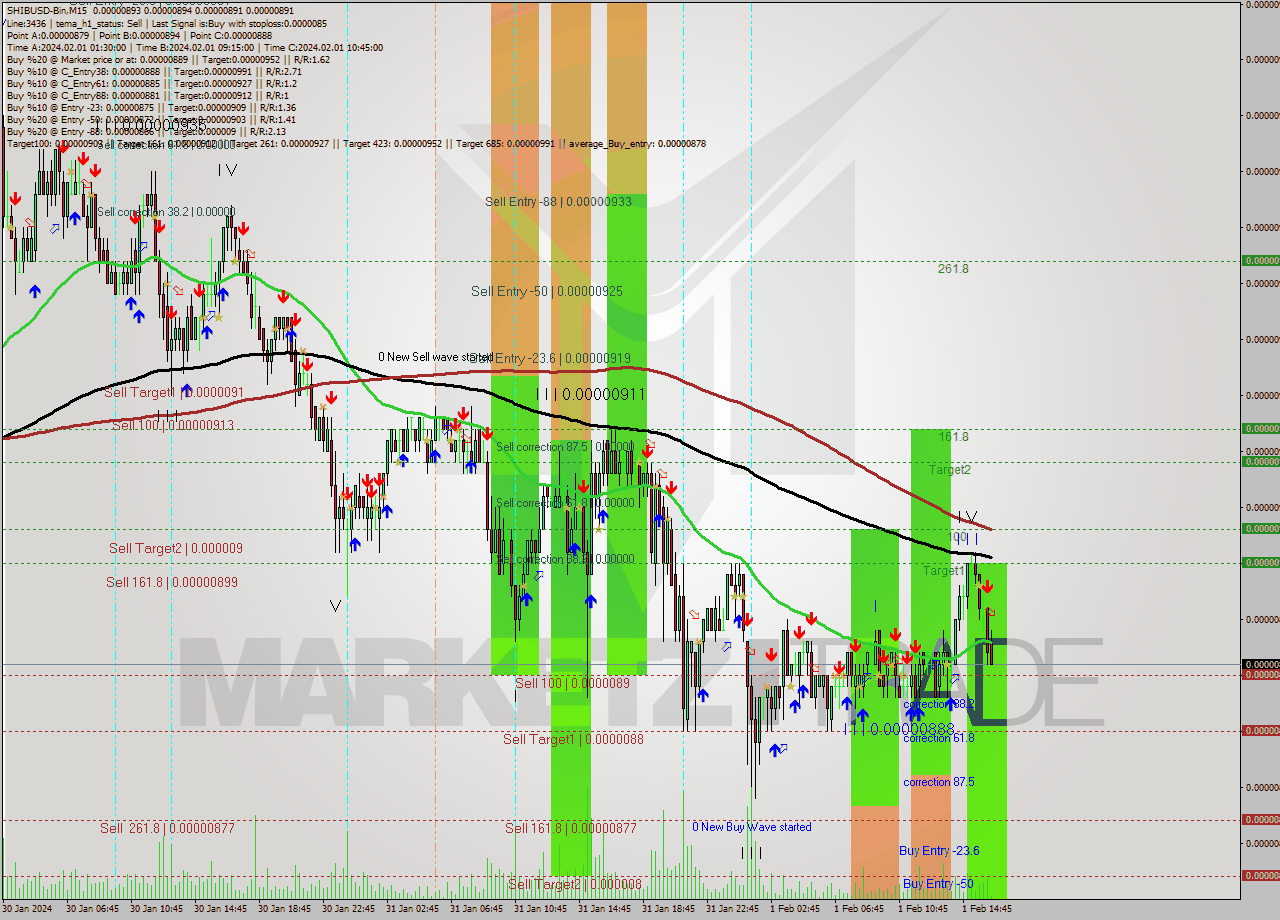Viewport: 1280px width, 920px height.
Task: Select the 'Buy Entry -50' label
Action: pos(938,884)
